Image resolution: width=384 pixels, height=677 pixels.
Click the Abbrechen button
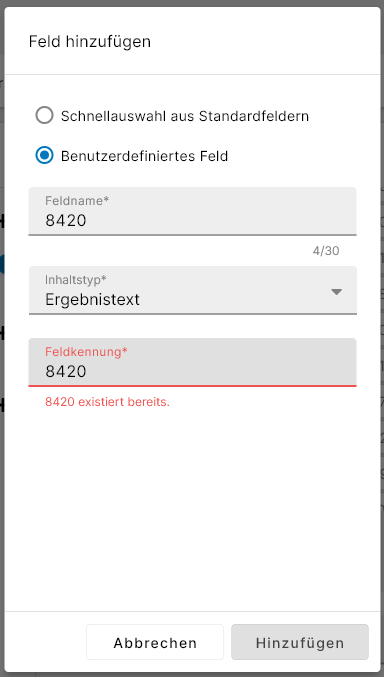pyautogui.click(x=155, y=642)
